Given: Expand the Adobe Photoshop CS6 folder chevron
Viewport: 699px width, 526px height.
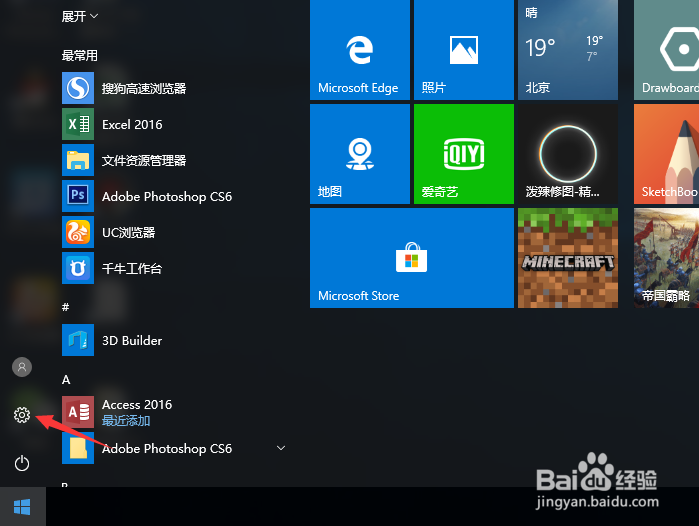Looking at the screenshot, I should (281, 448).
